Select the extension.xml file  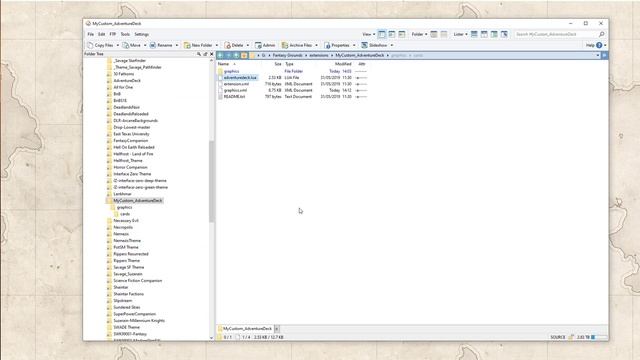pyautogui.click(x=236, y=84)
